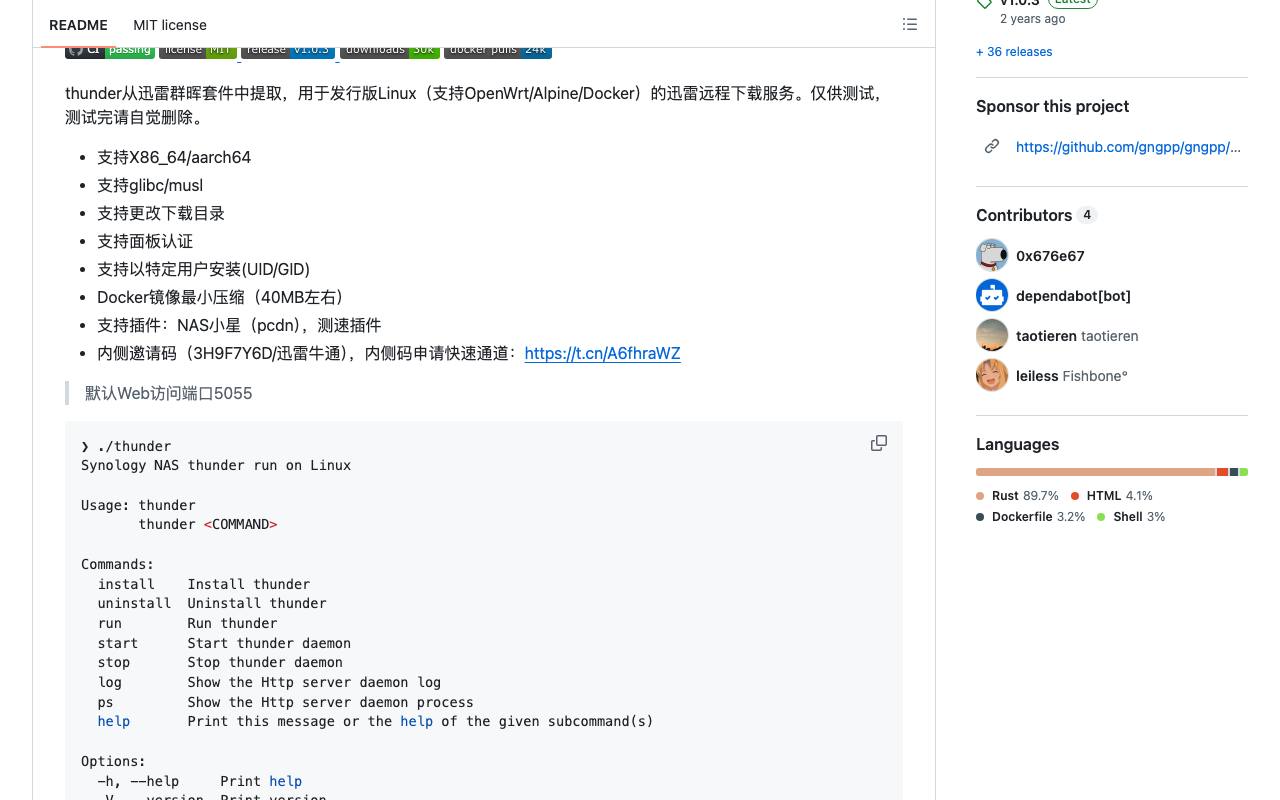Screen dimensions: 1280x800
Task: Click the bullet "支持面板认证"
Action: tap(145, 241)
